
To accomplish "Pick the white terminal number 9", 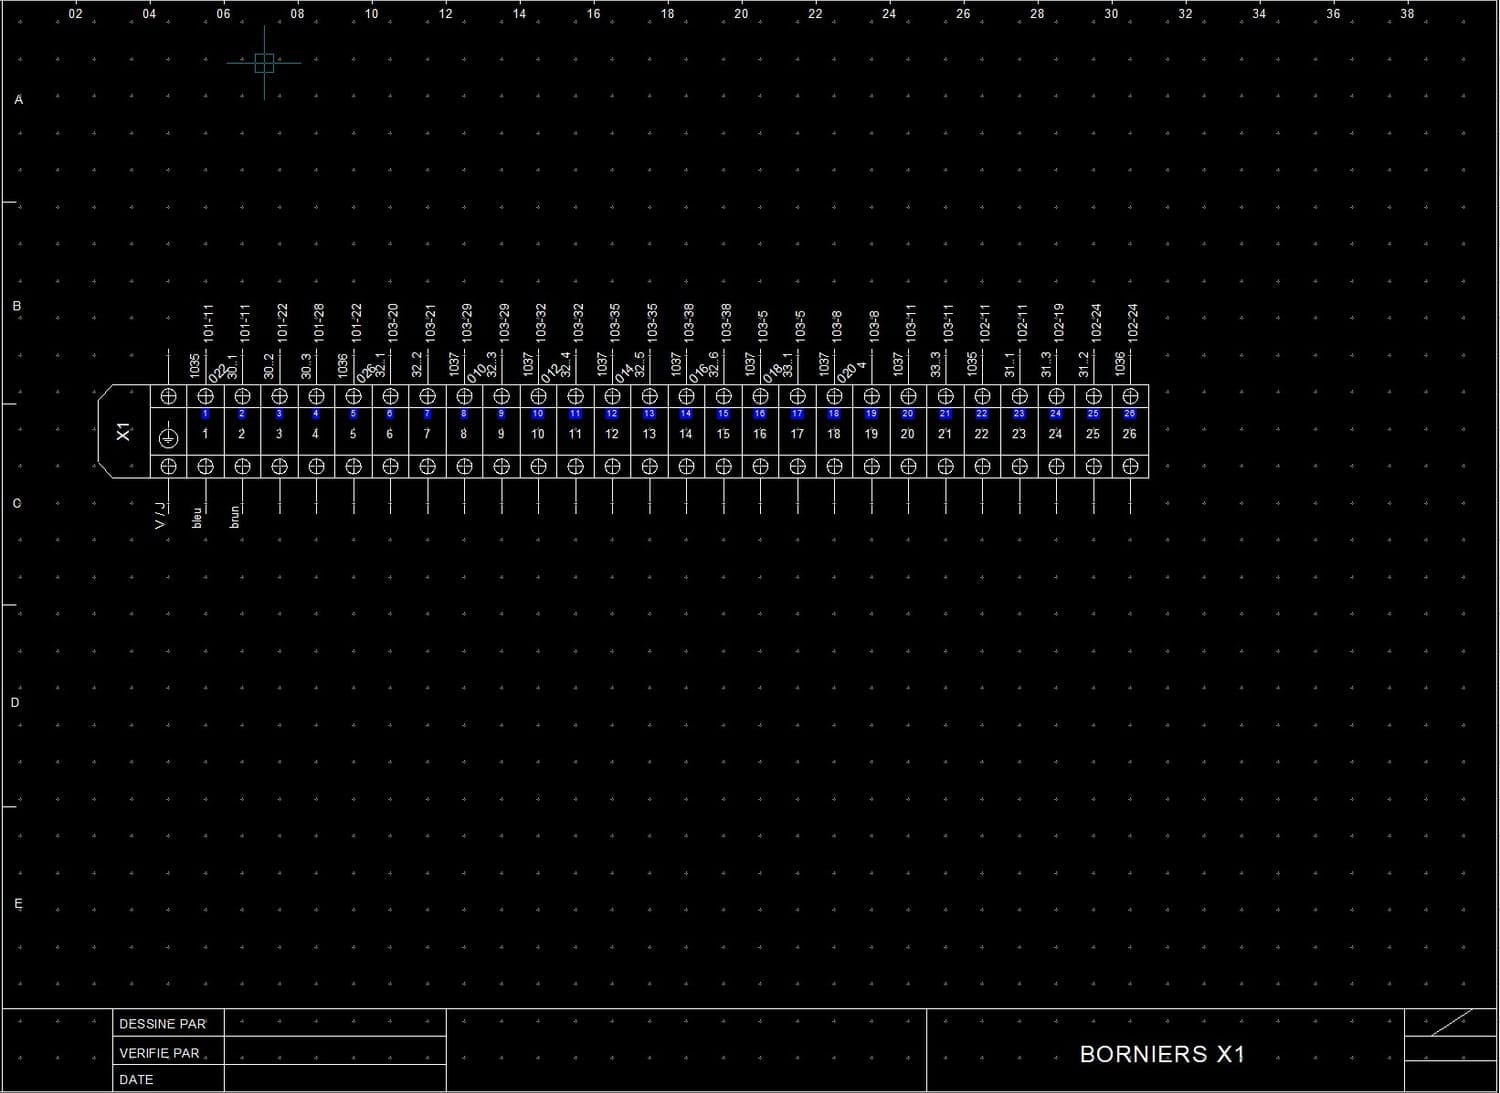I will (x=501, y=434).
